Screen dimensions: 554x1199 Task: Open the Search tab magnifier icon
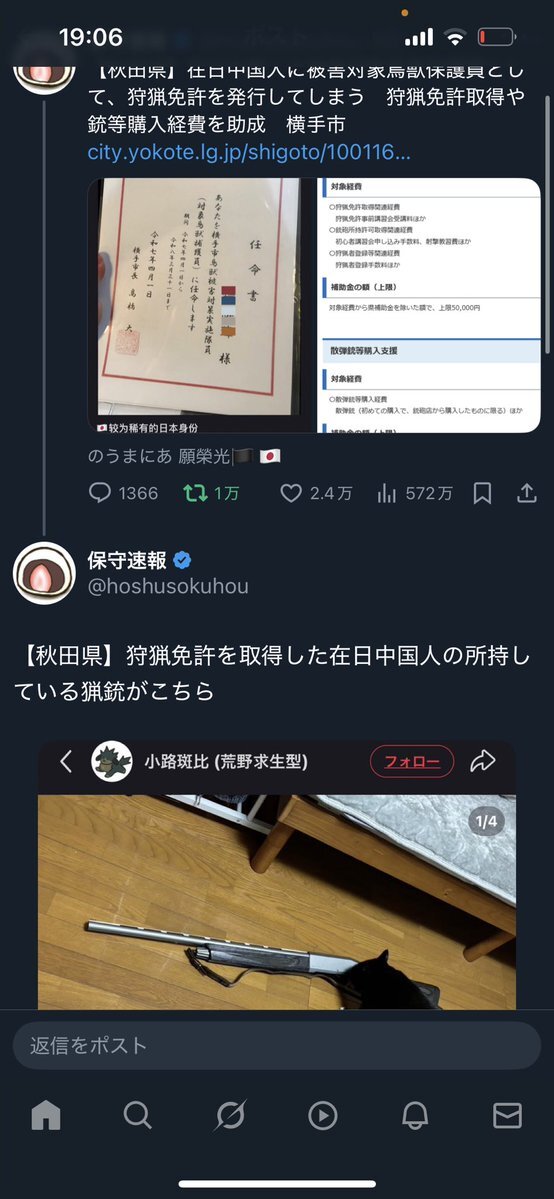click(x=138, y=1117)
